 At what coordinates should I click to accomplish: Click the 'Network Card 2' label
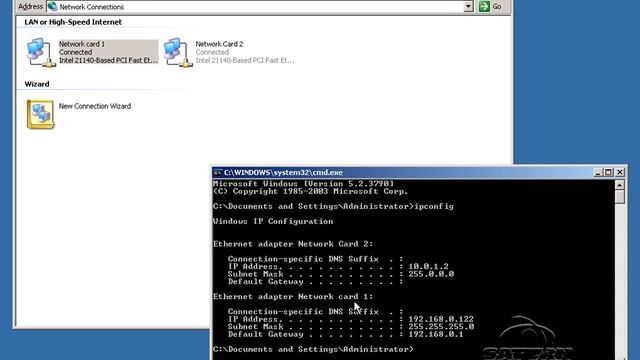click(219, 44)
